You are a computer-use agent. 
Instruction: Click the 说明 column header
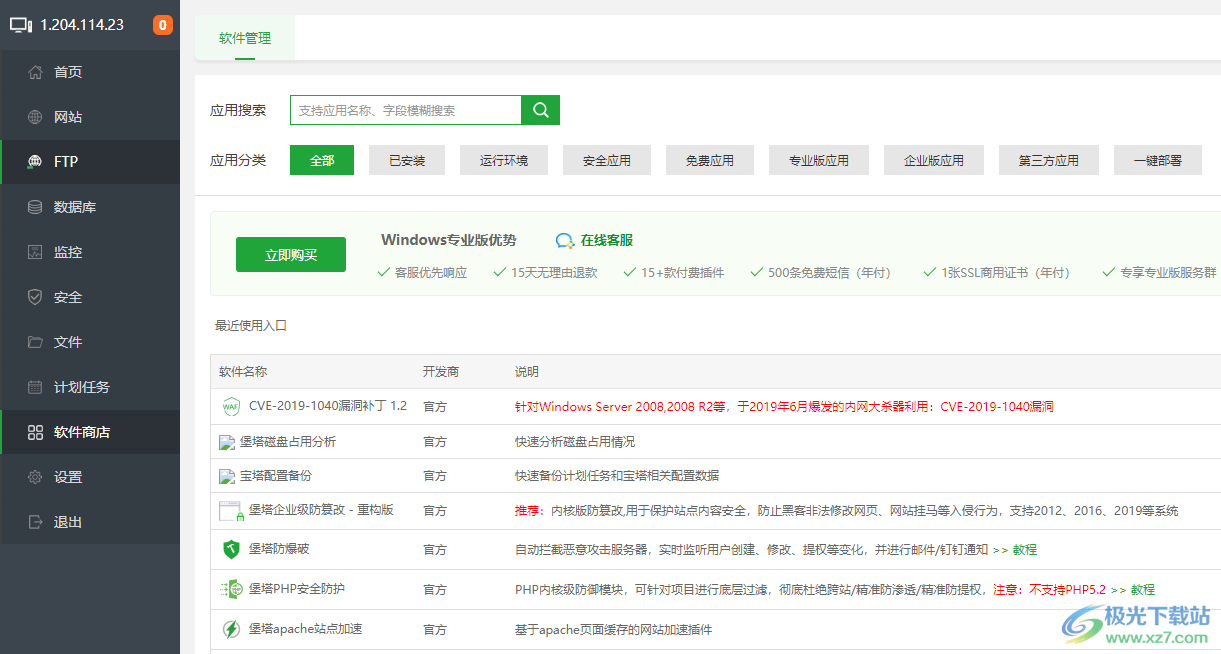pos(527,371)
